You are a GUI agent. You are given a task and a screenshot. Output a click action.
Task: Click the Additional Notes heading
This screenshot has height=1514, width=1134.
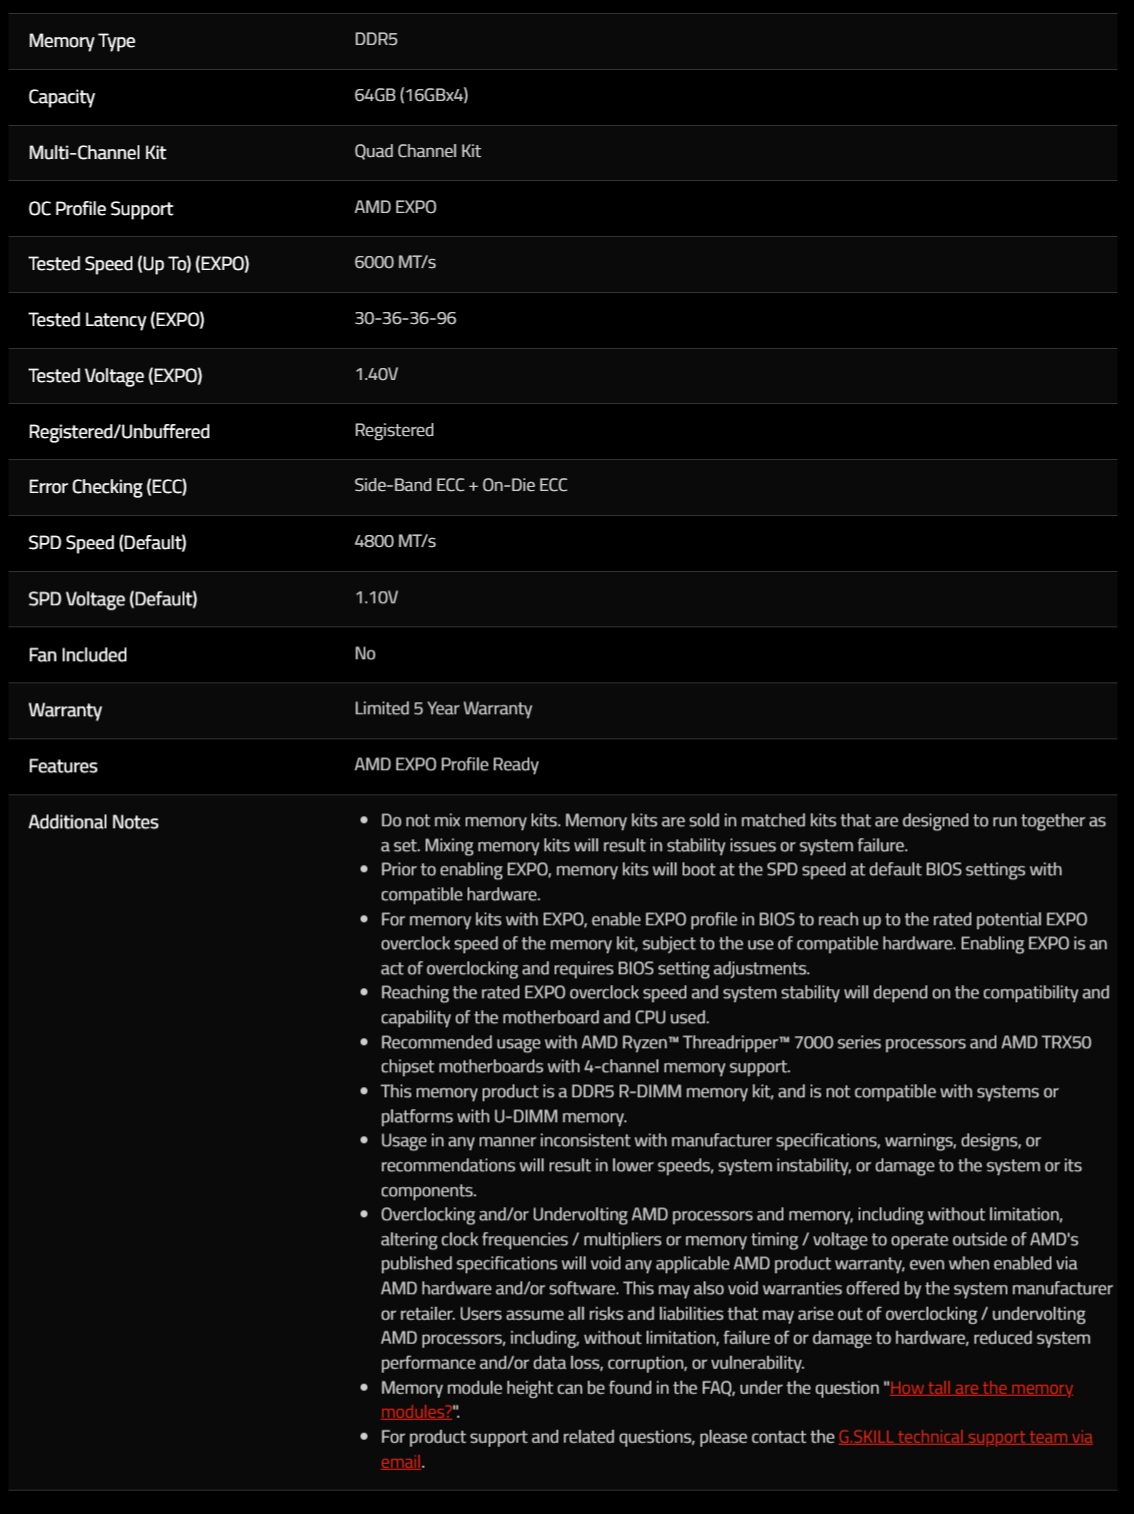click(93, 822)
